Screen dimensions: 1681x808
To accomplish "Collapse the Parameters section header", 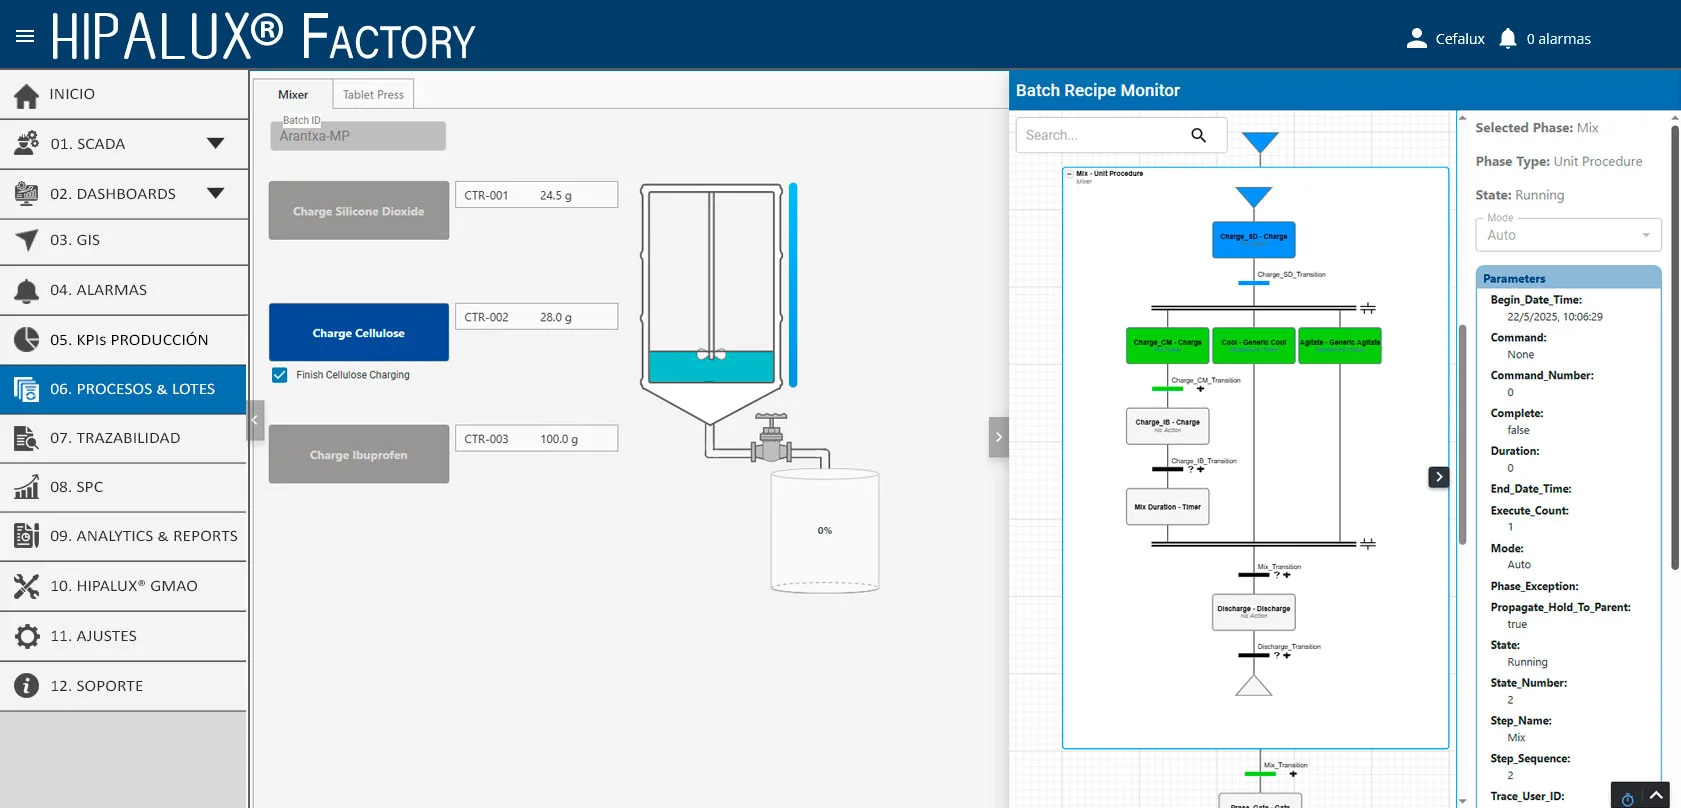I will [1568, 278].
